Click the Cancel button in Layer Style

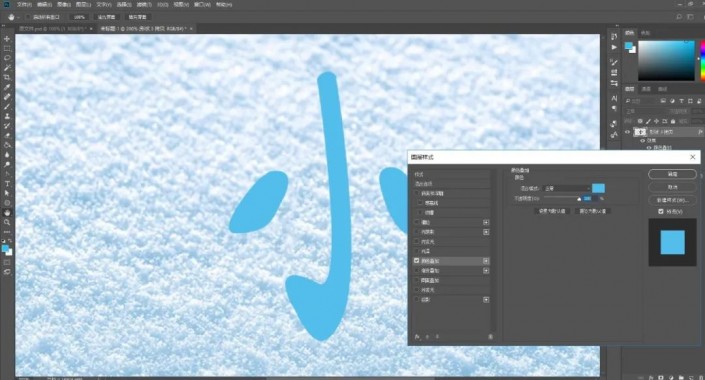click(672, 187)
